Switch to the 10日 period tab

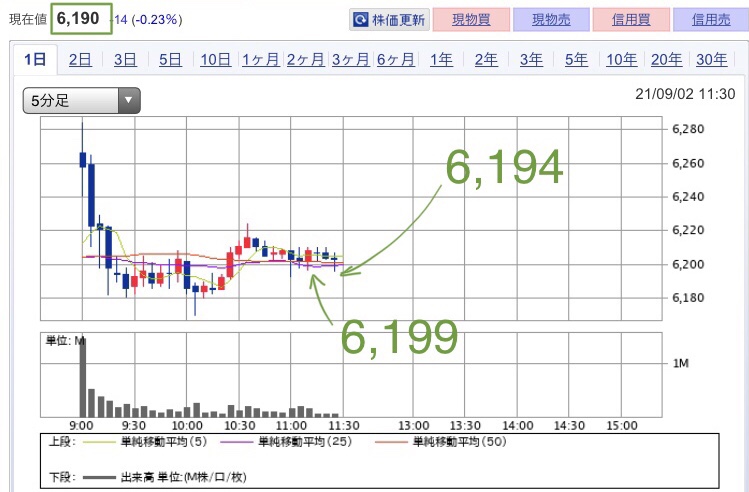pos(215,60)
